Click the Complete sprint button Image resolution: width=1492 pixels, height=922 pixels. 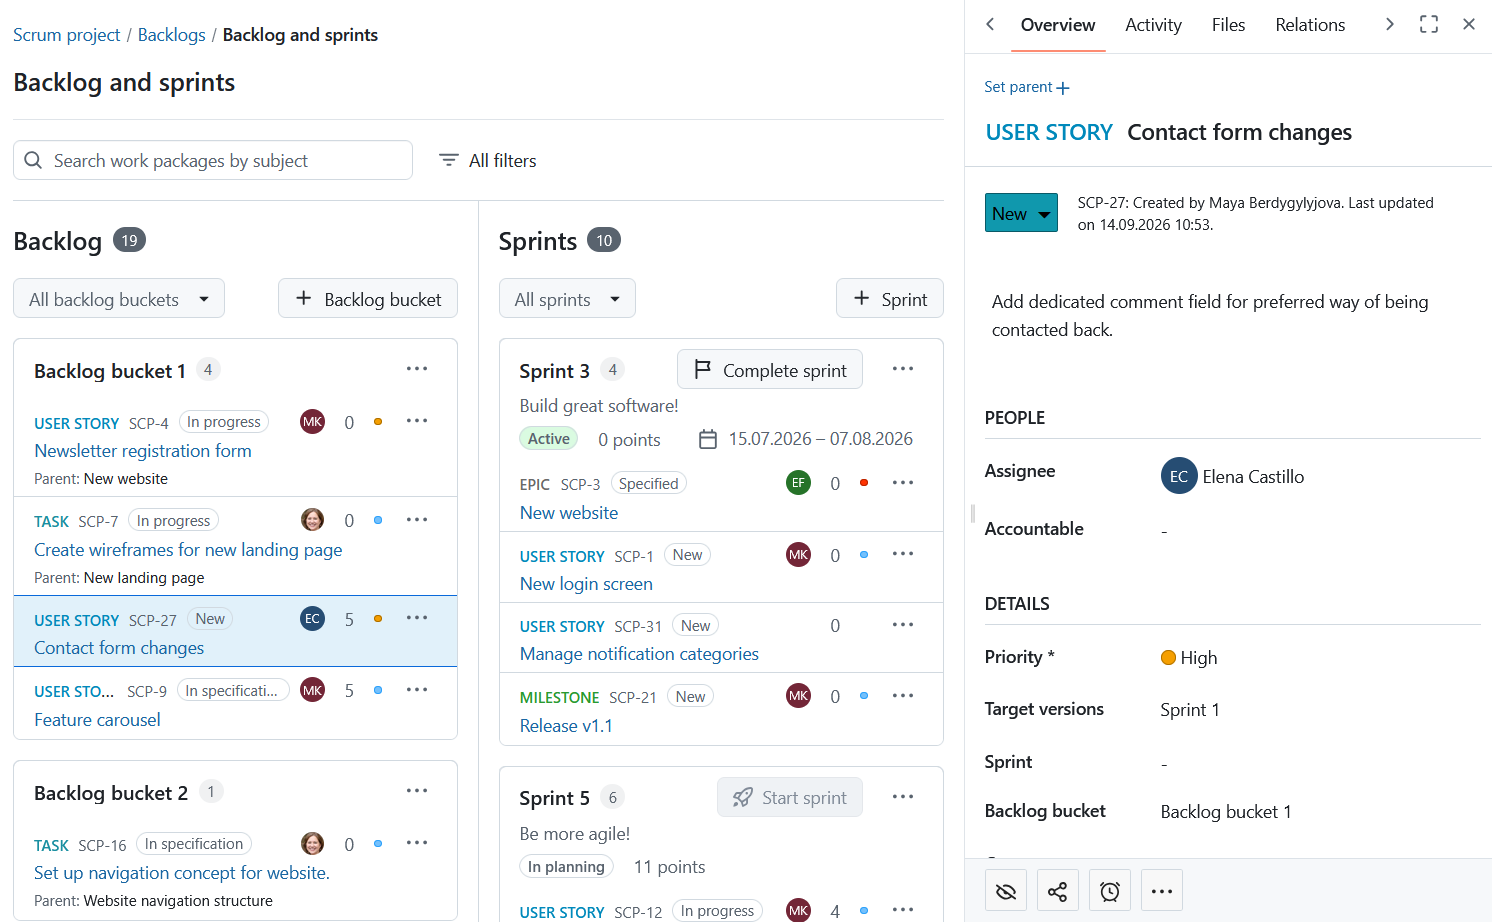point(770,370)
